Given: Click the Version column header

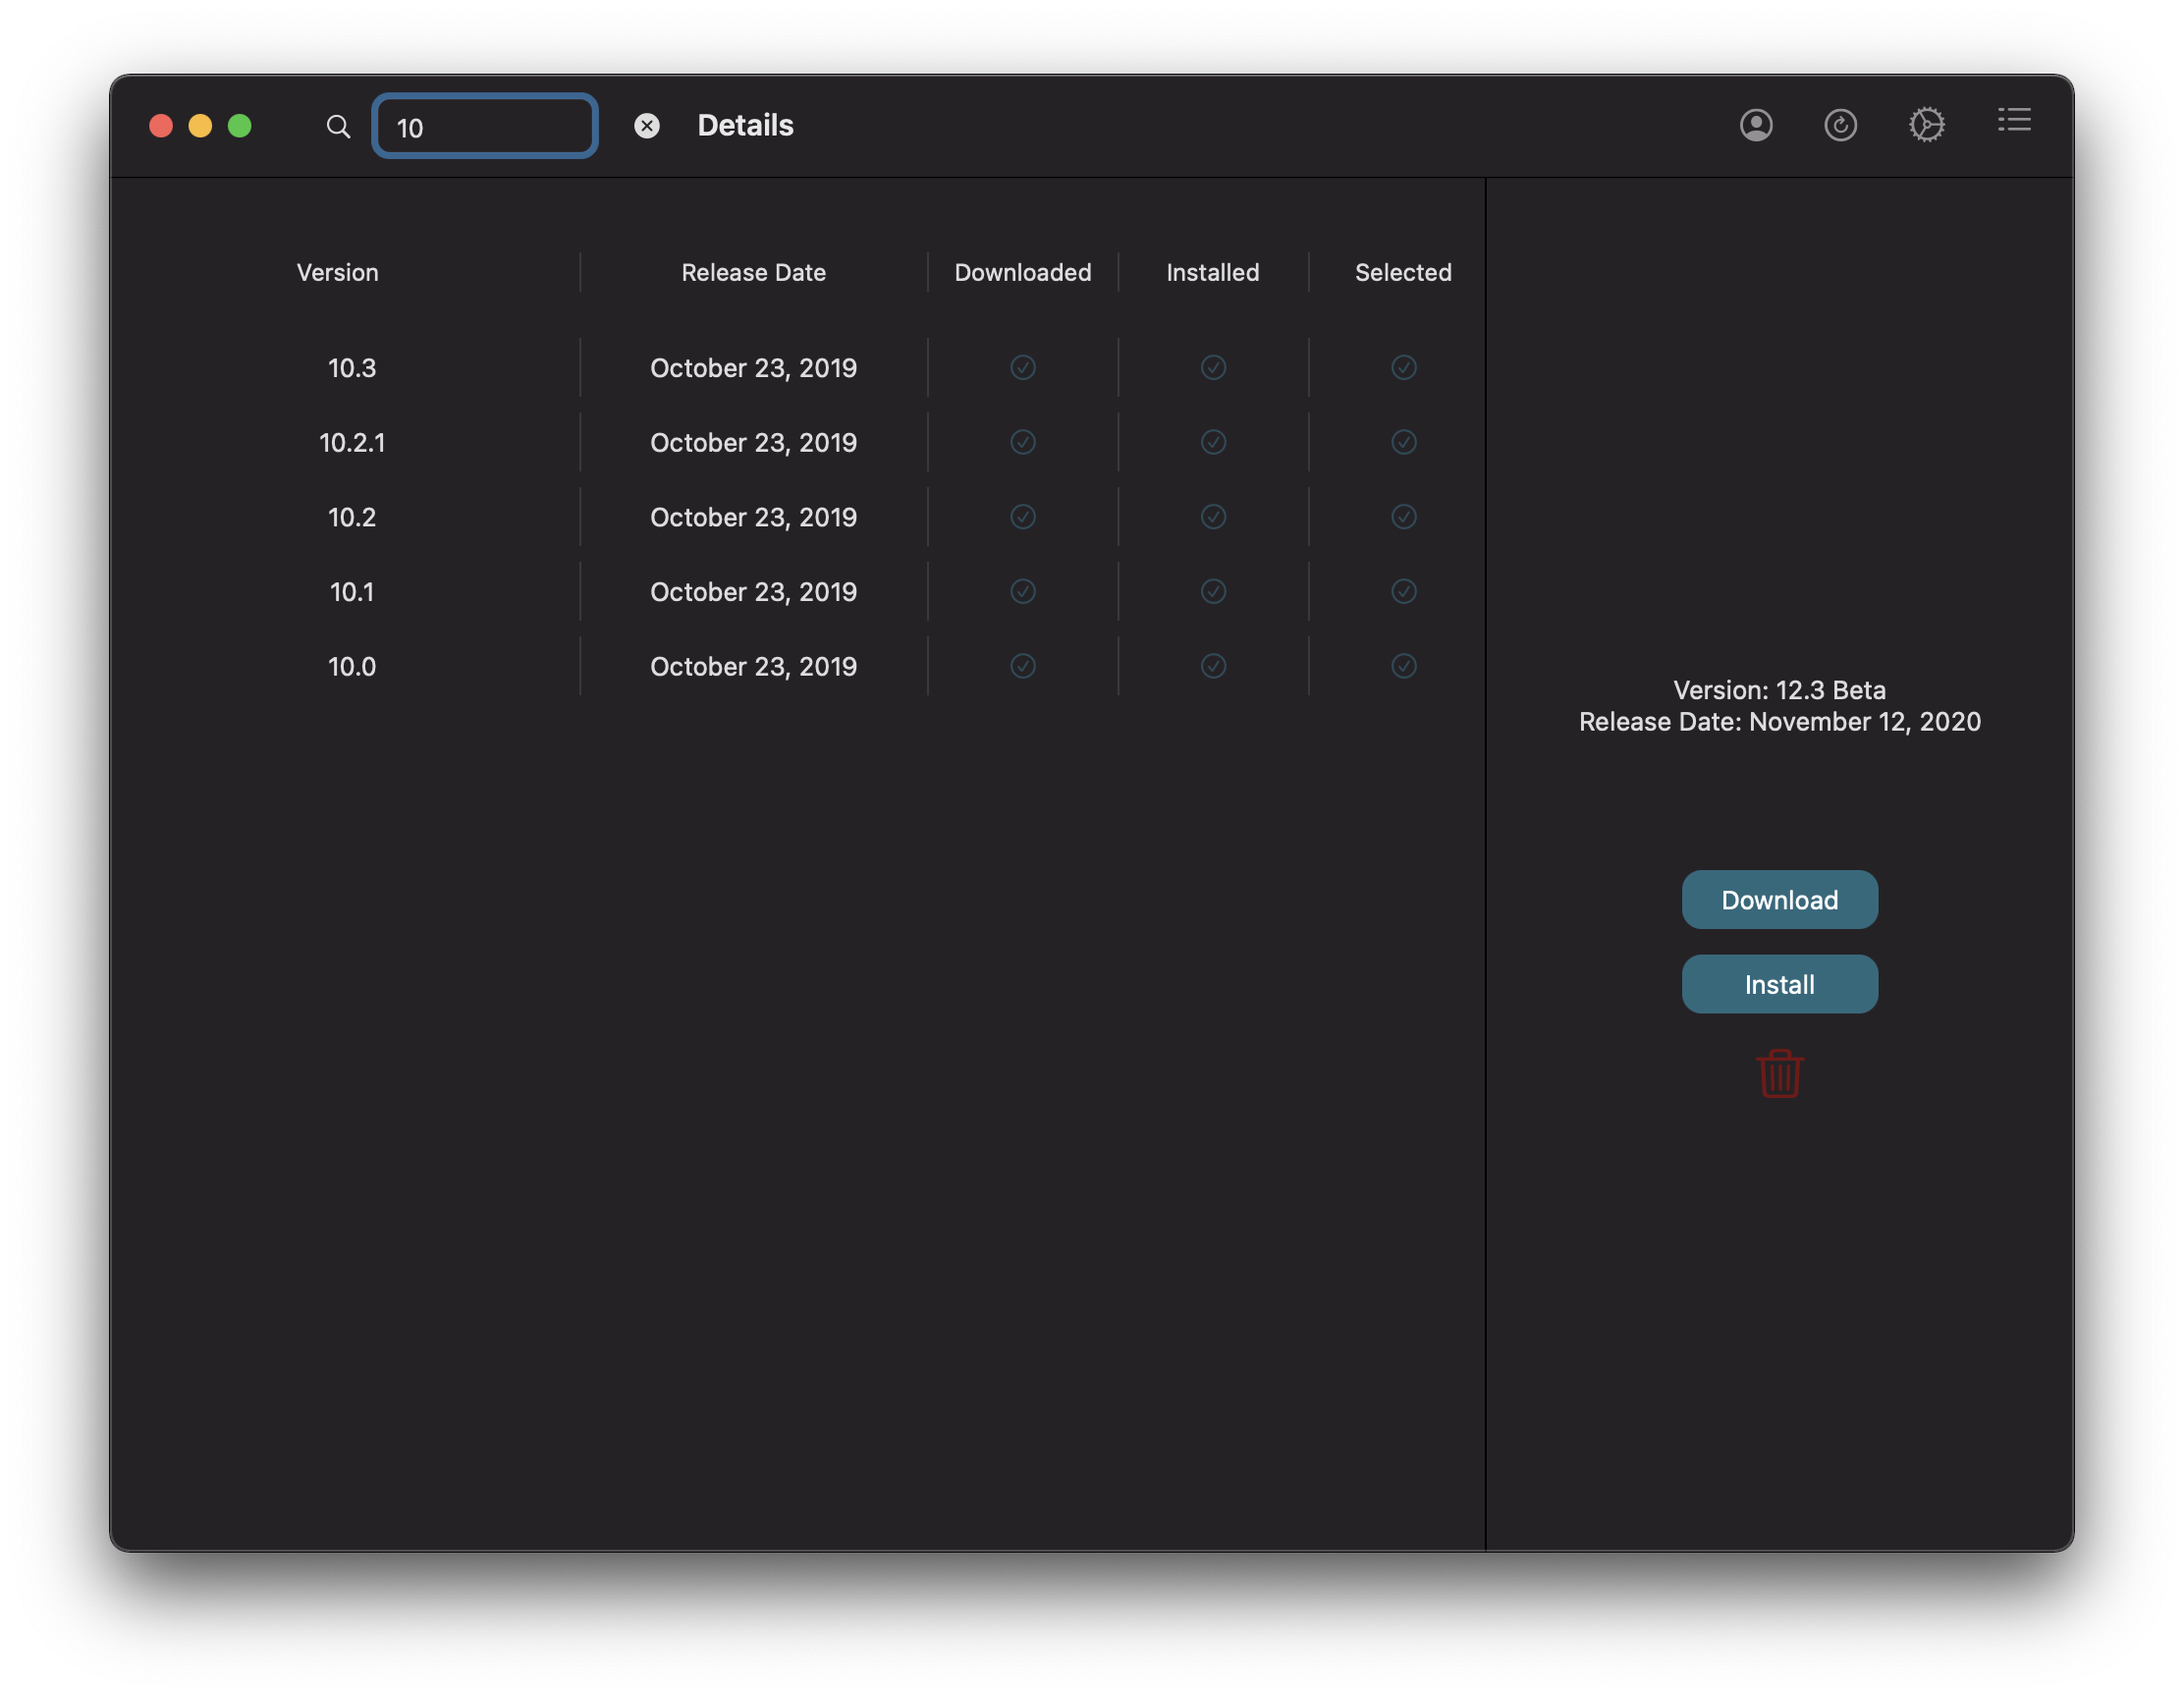Looking at the screenshot, I should [x=338, y=273].
